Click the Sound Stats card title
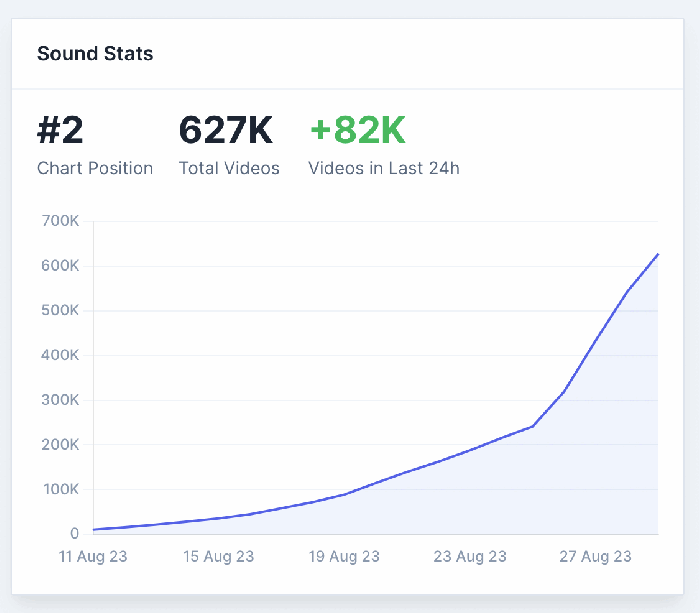Screen dimensions: 700x613 click(x=95, y=53)
